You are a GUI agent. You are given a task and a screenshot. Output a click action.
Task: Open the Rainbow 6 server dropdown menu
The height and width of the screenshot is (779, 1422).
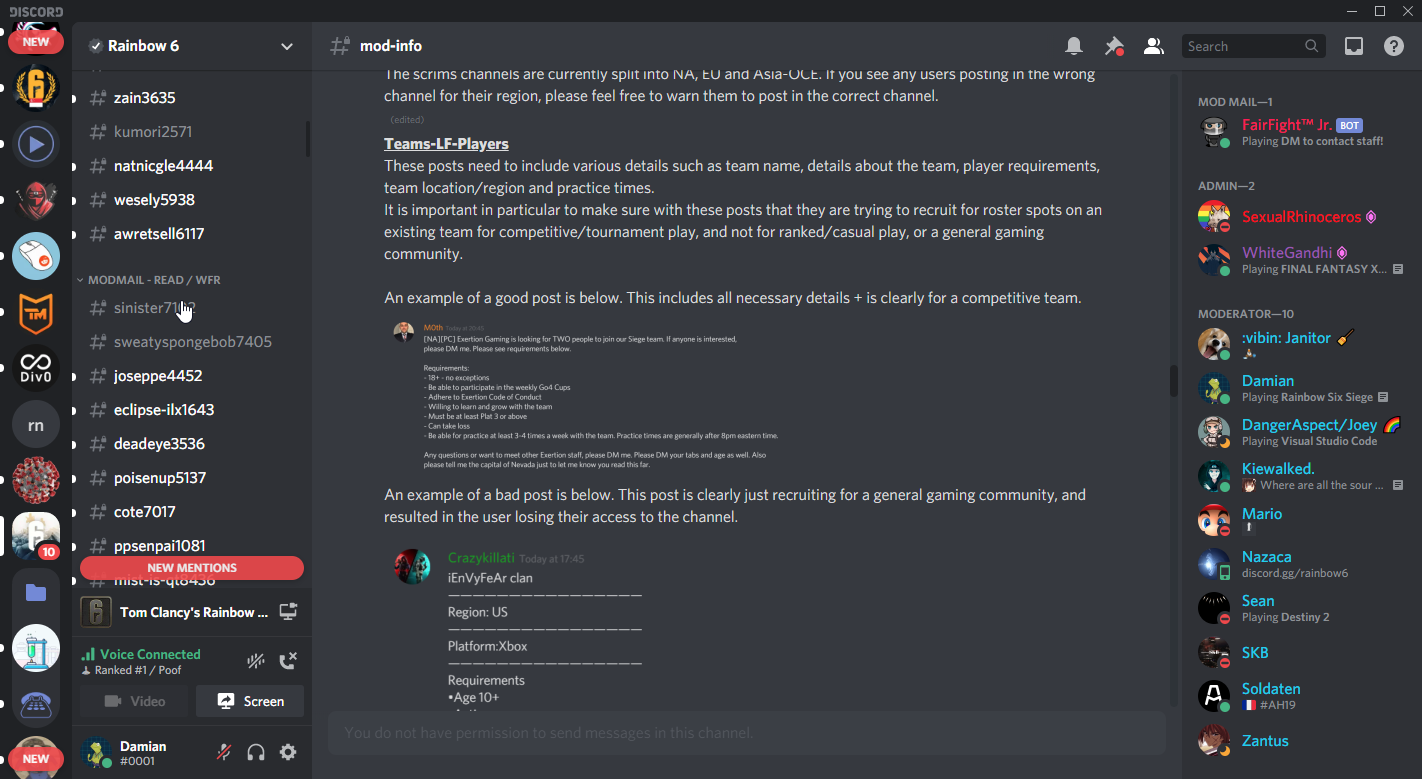(287, 46)
